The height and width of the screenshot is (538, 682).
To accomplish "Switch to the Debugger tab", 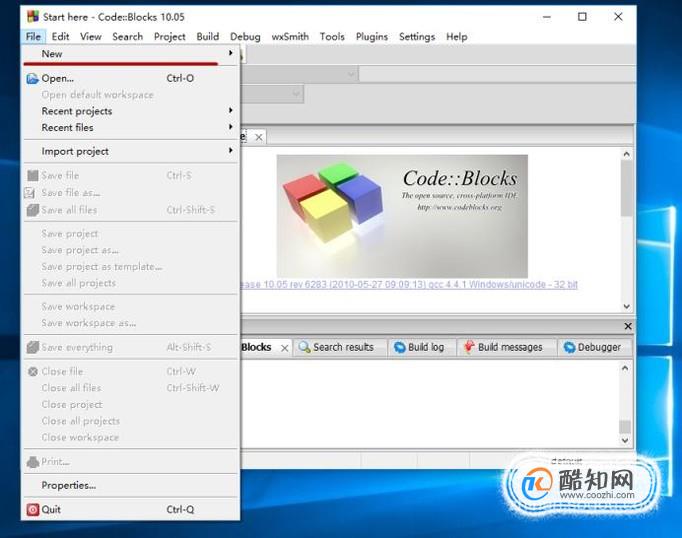I will [595, 347].
